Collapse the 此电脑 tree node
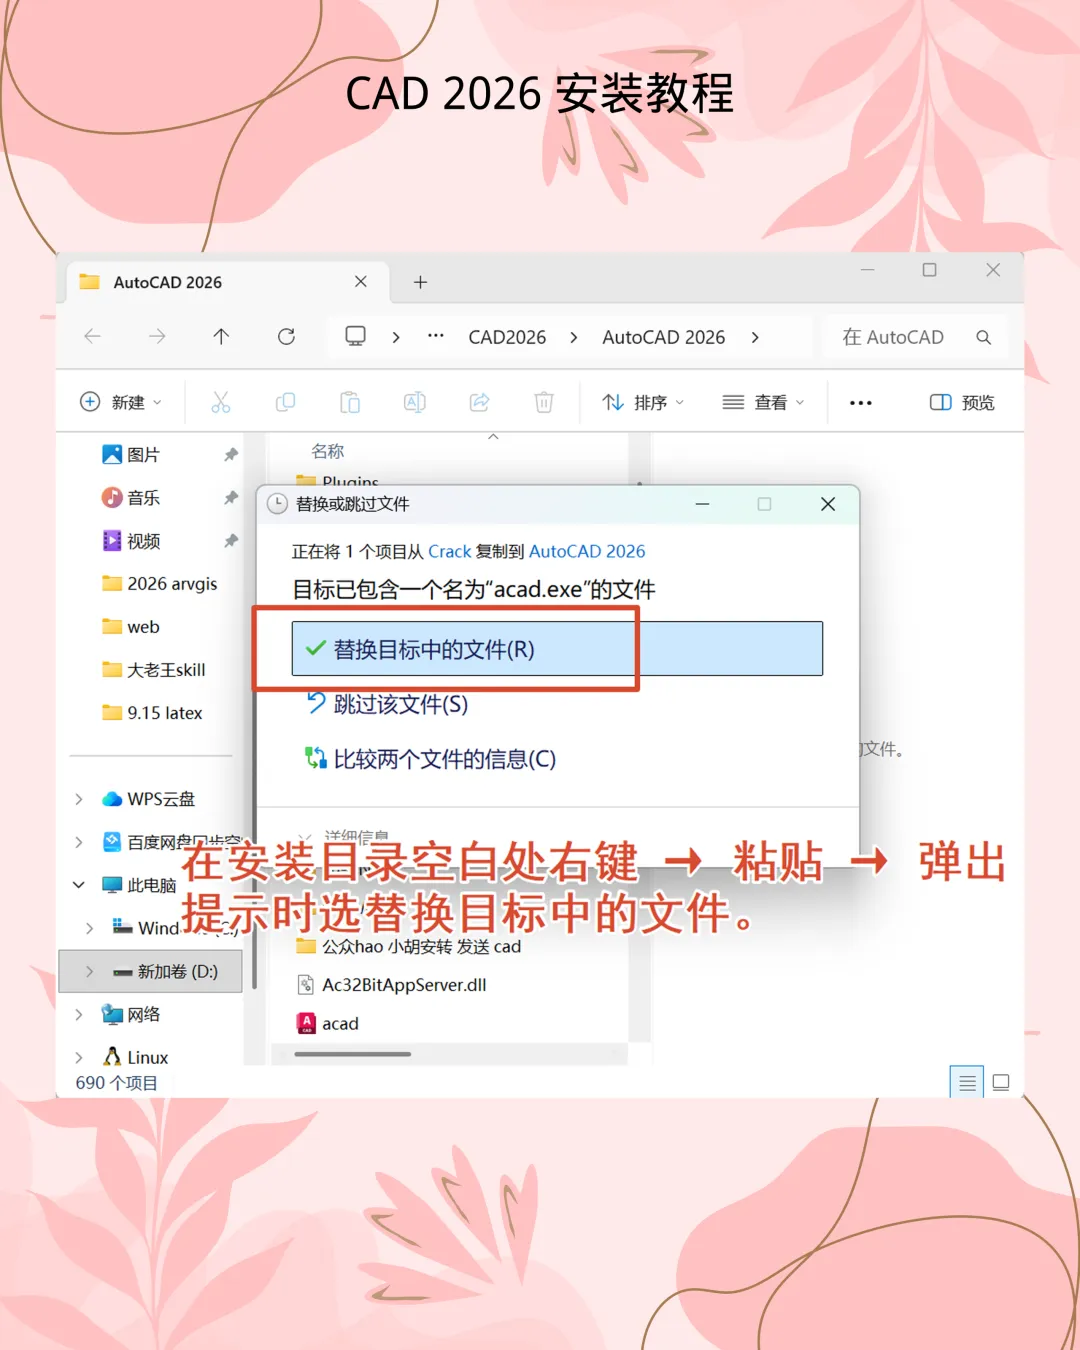The image size is (1080, 1350). point(79,885)
